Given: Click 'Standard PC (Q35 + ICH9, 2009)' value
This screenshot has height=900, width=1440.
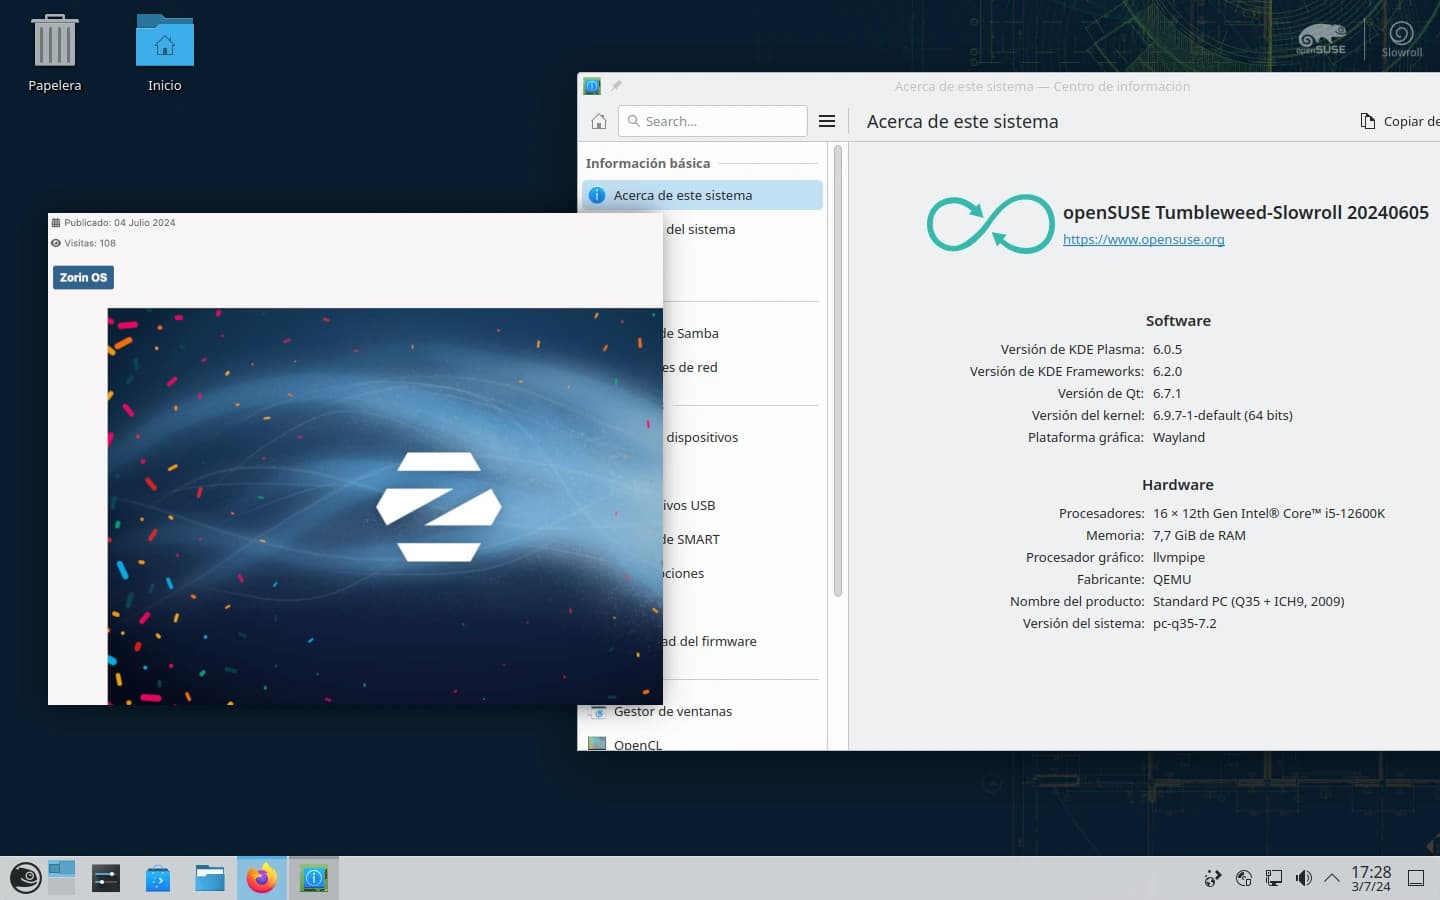Looking at the screenshot, I should [1248, 601].
